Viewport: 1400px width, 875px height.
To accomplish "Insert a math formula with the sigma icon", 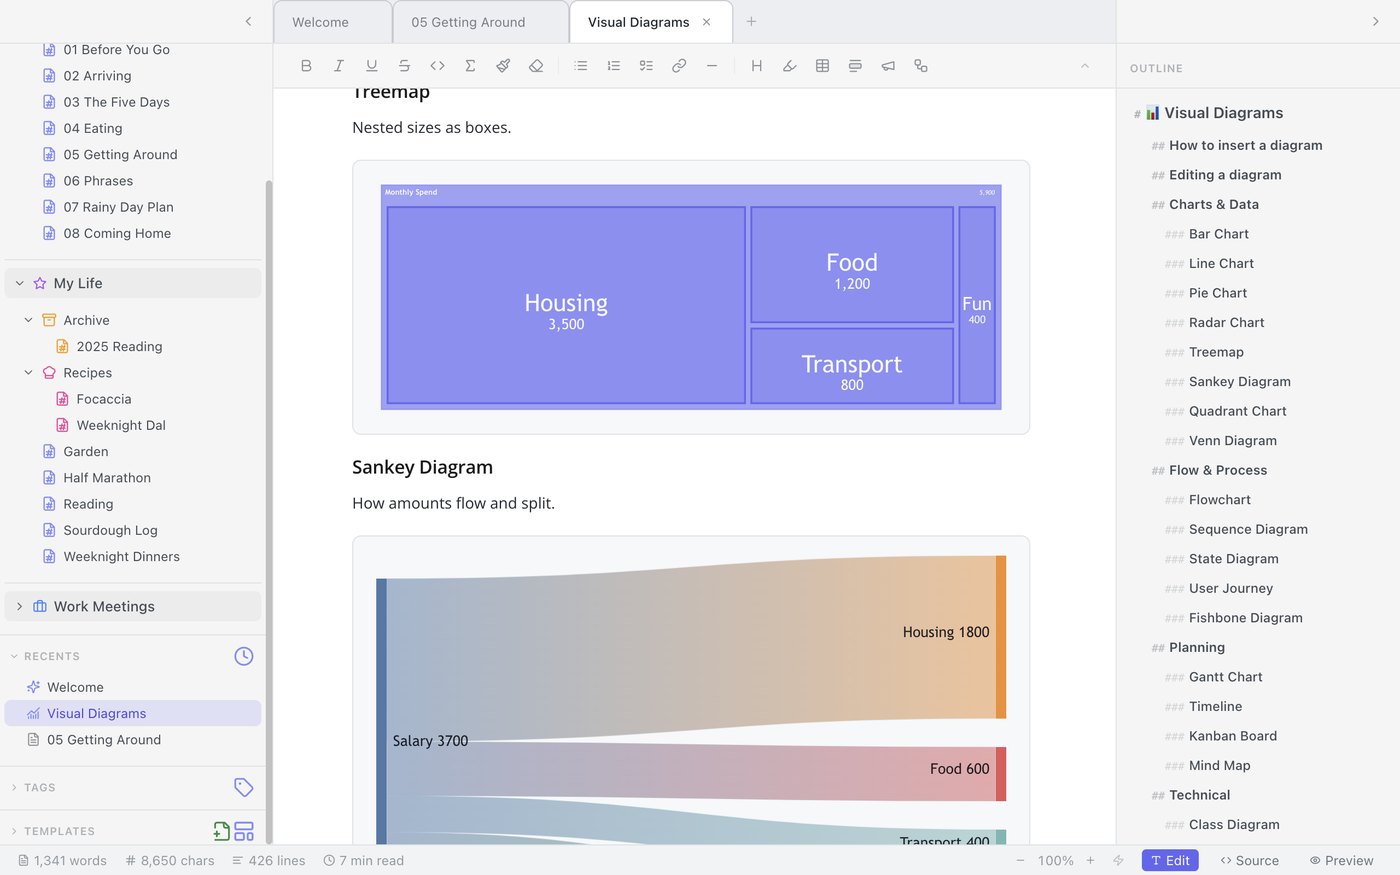I will coord(470,66).
